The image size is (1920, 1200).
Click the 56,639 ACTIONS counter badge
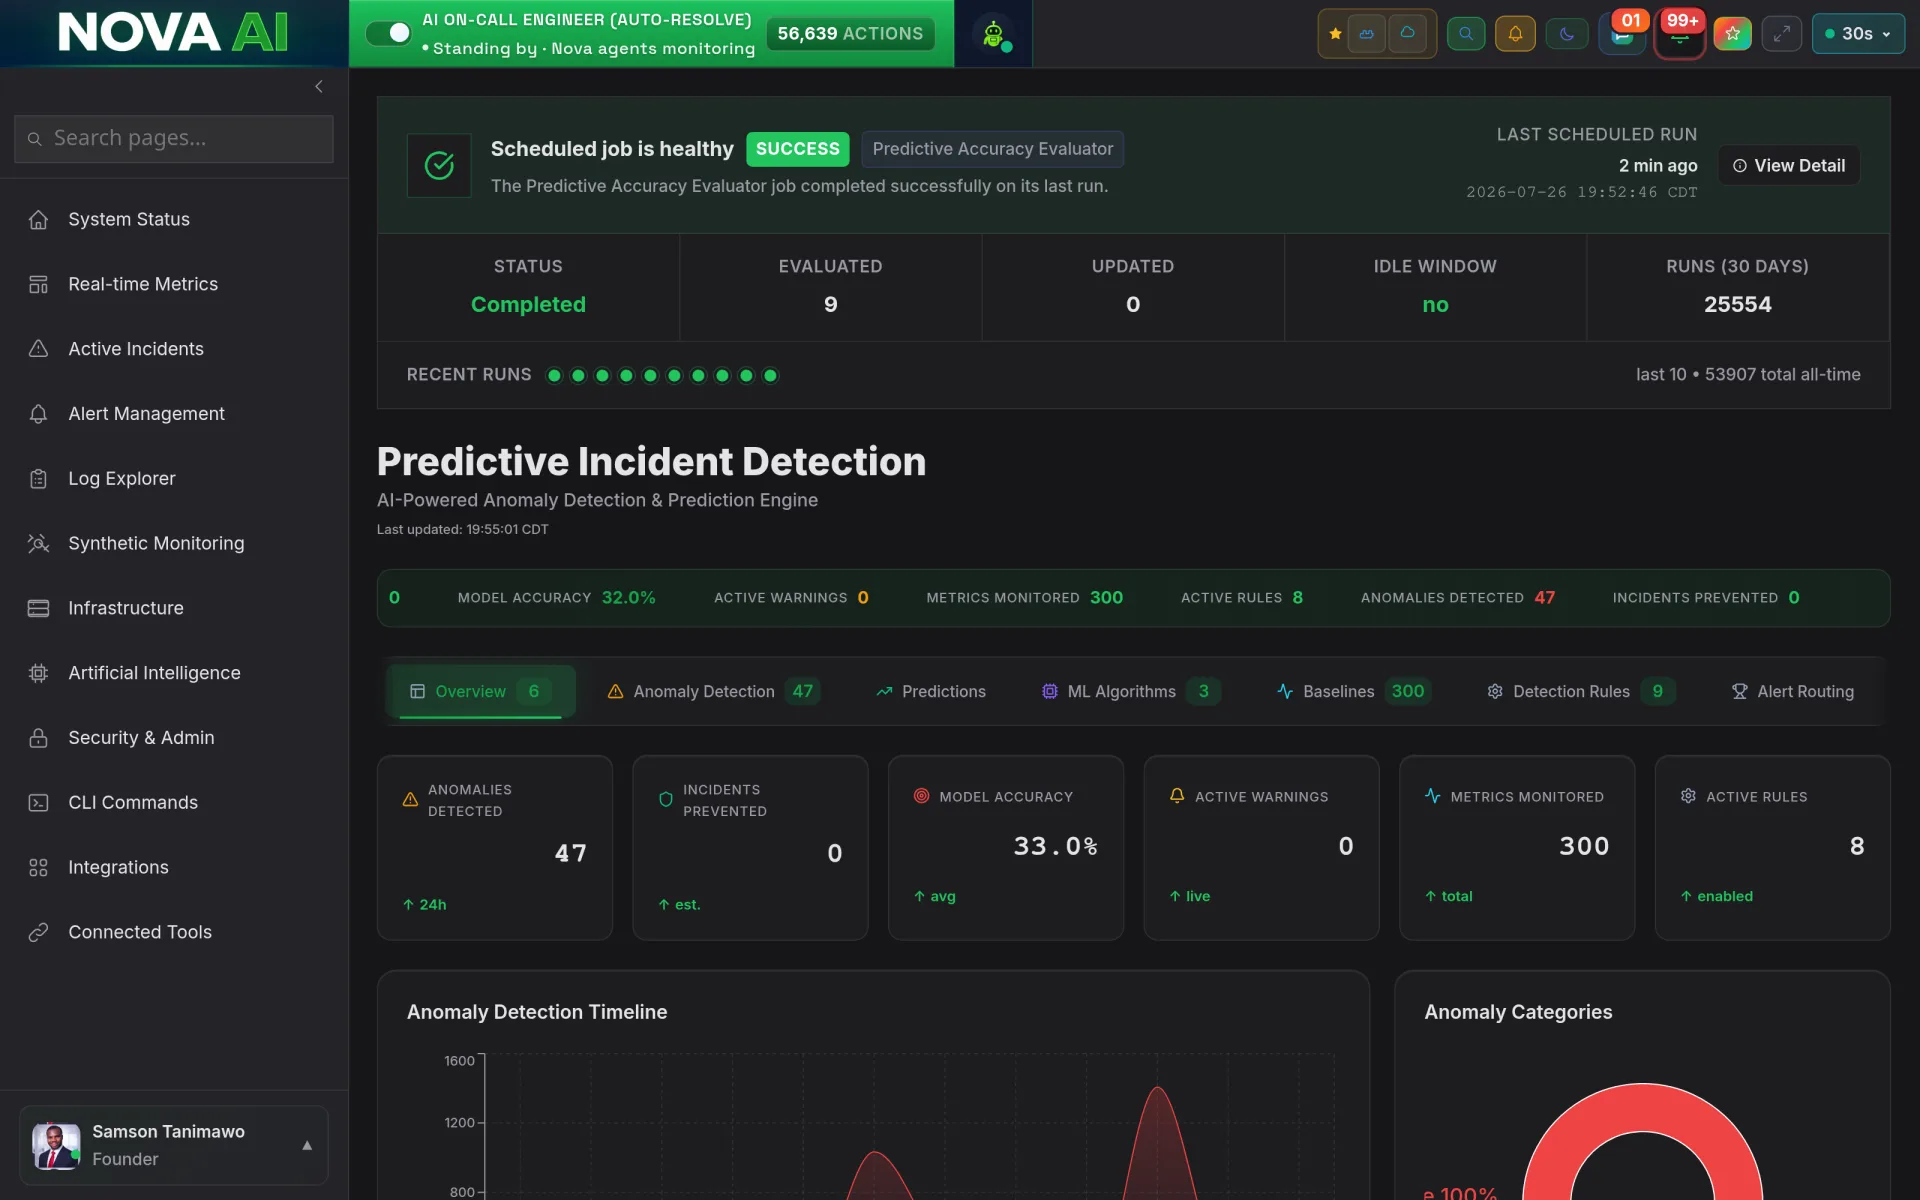[850, 34]
